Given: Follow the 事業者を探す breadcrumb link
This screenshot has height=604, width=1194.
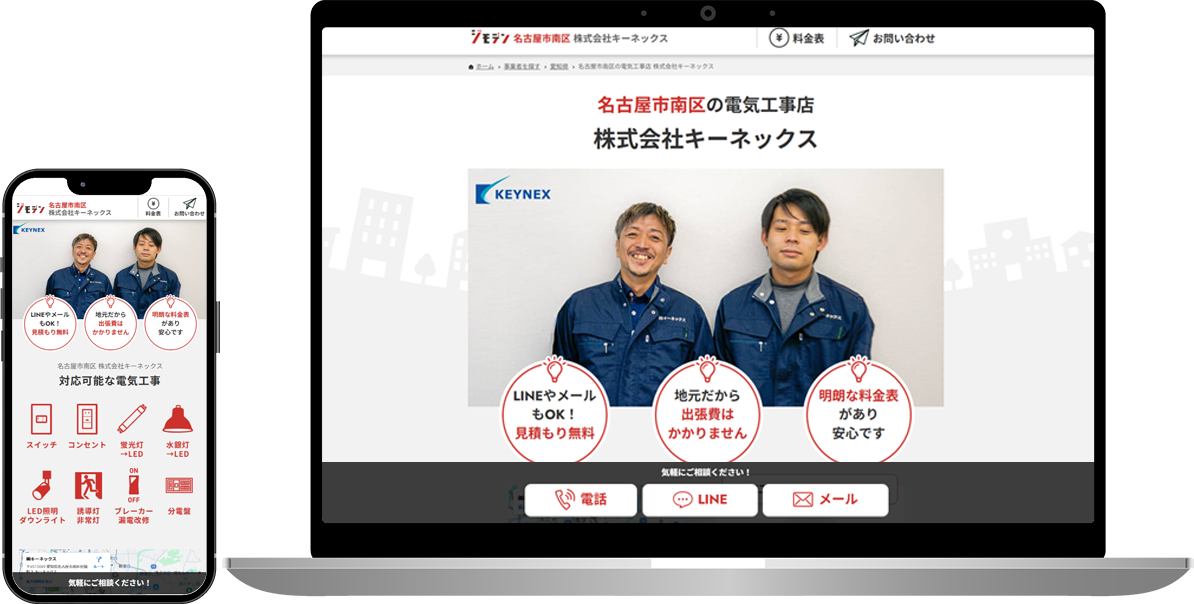Looking at the screenshot, I should 522,67.
